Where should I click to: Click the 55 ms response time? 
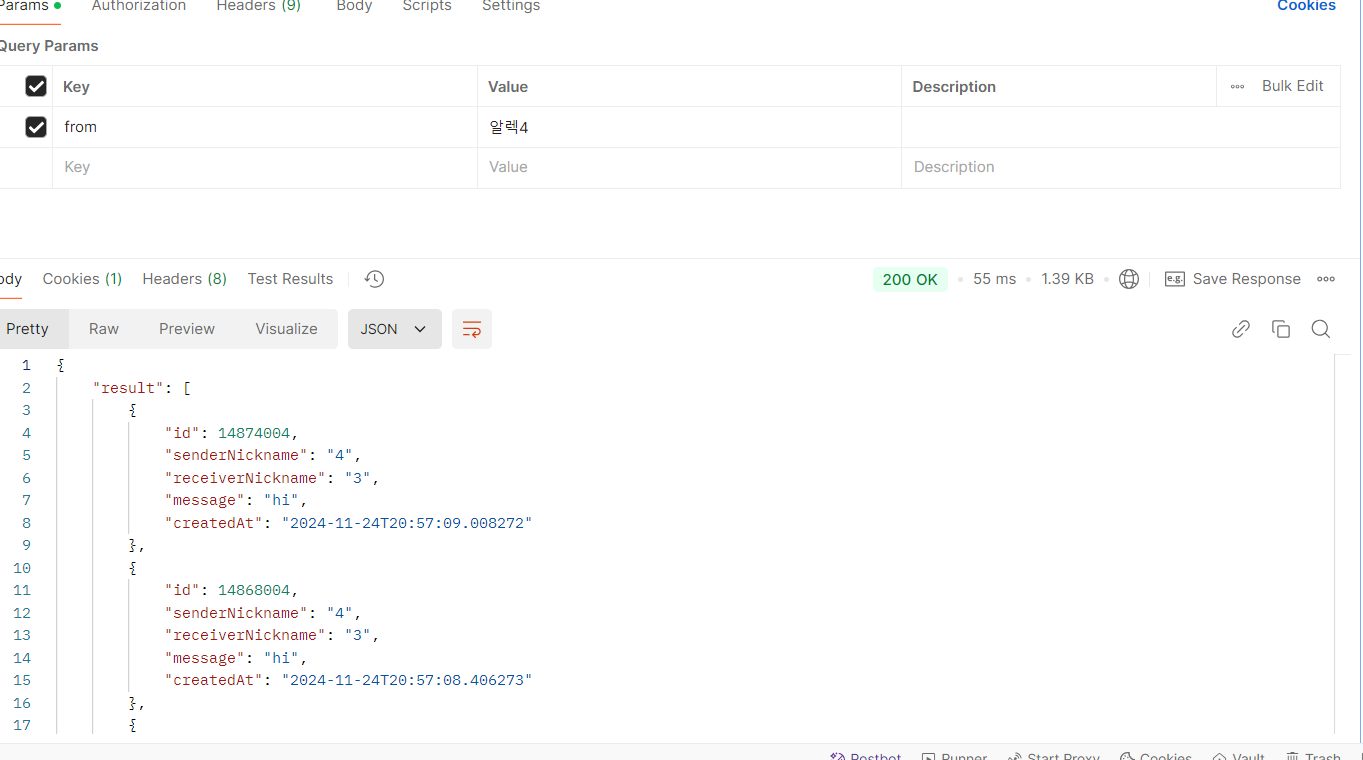[995, 279]
